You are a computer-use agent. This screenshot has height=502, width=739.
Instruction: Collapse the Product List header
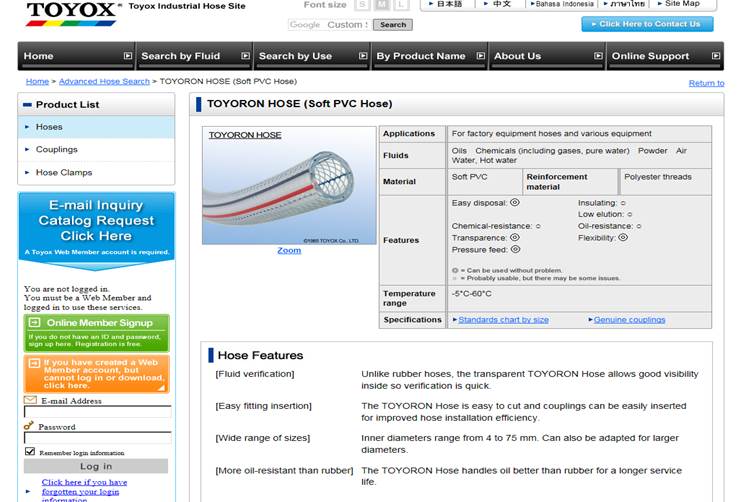click(x=96, y=104)
